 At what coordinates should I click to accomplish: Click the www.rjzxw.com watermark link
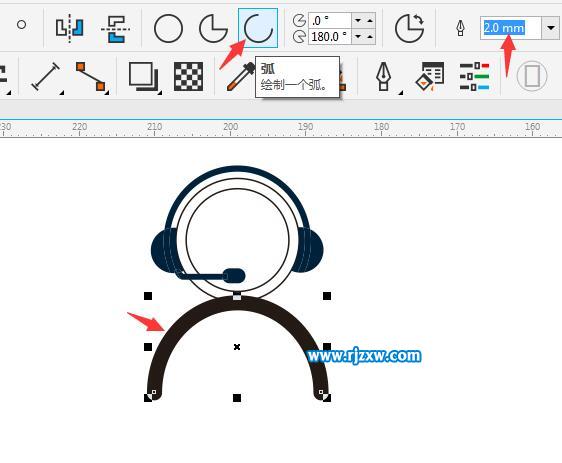(x=364, y=356)
